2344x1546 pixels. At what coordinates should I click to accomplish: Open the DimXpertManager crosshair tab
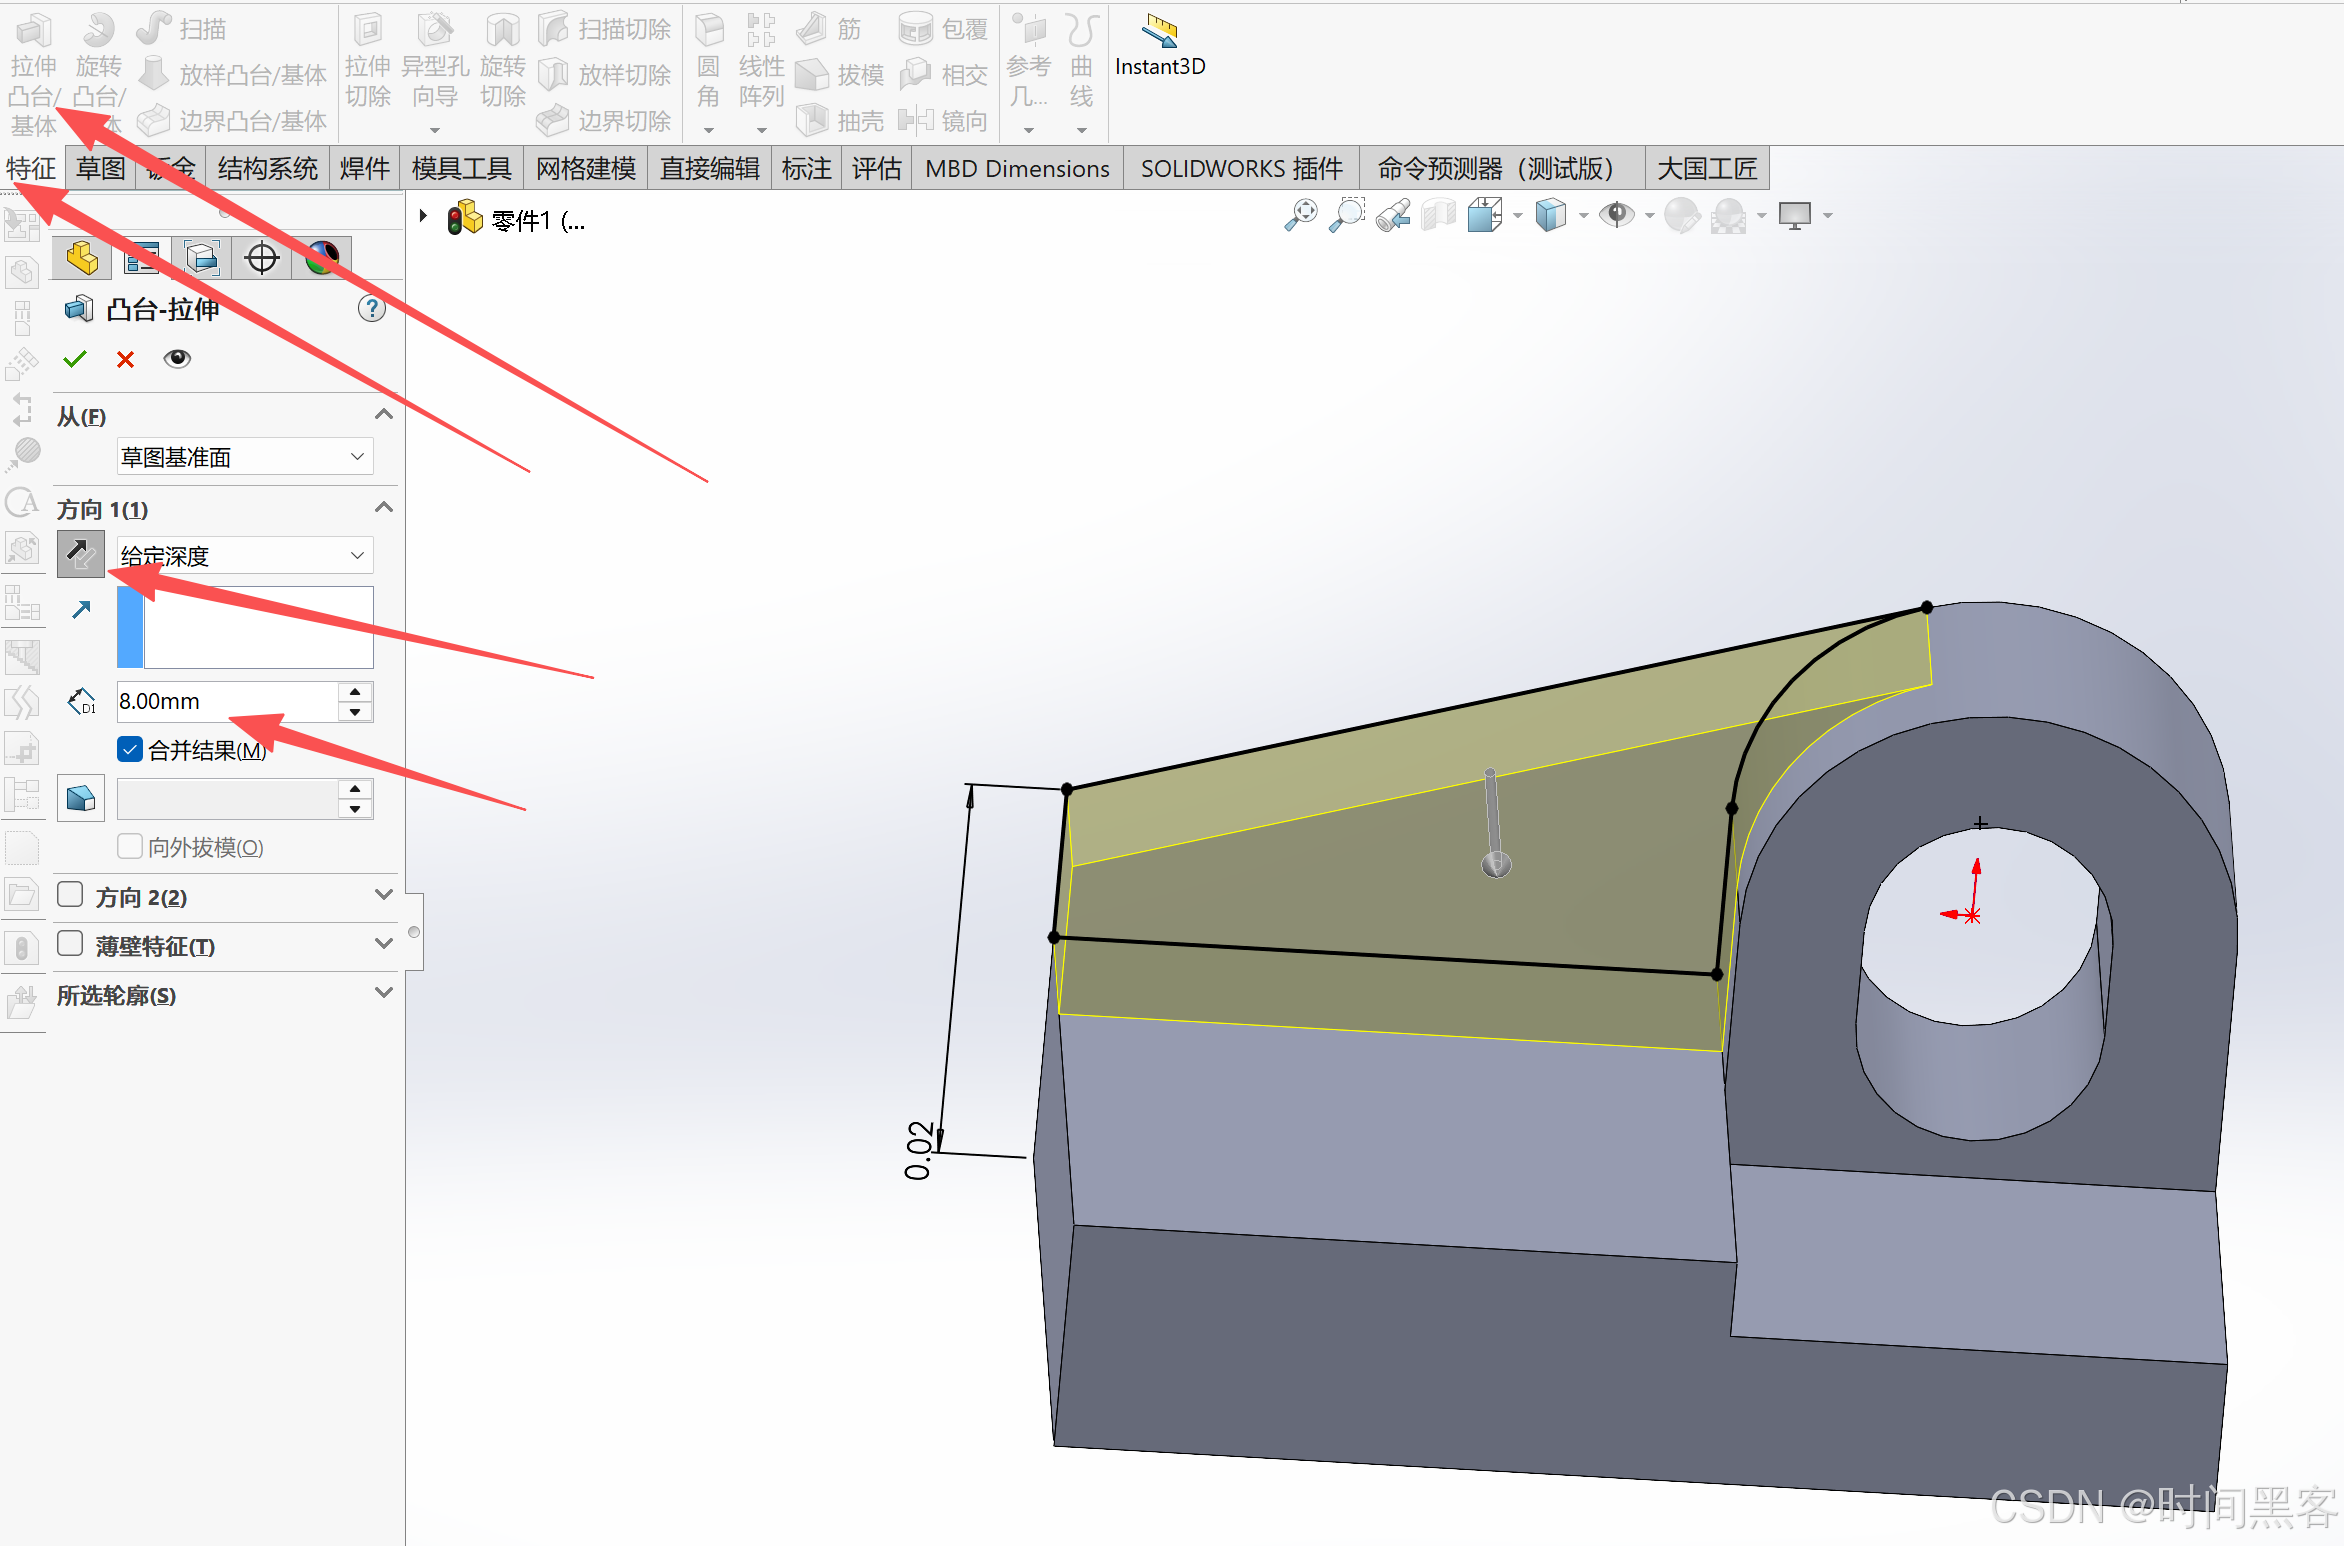tap(262, 259)
